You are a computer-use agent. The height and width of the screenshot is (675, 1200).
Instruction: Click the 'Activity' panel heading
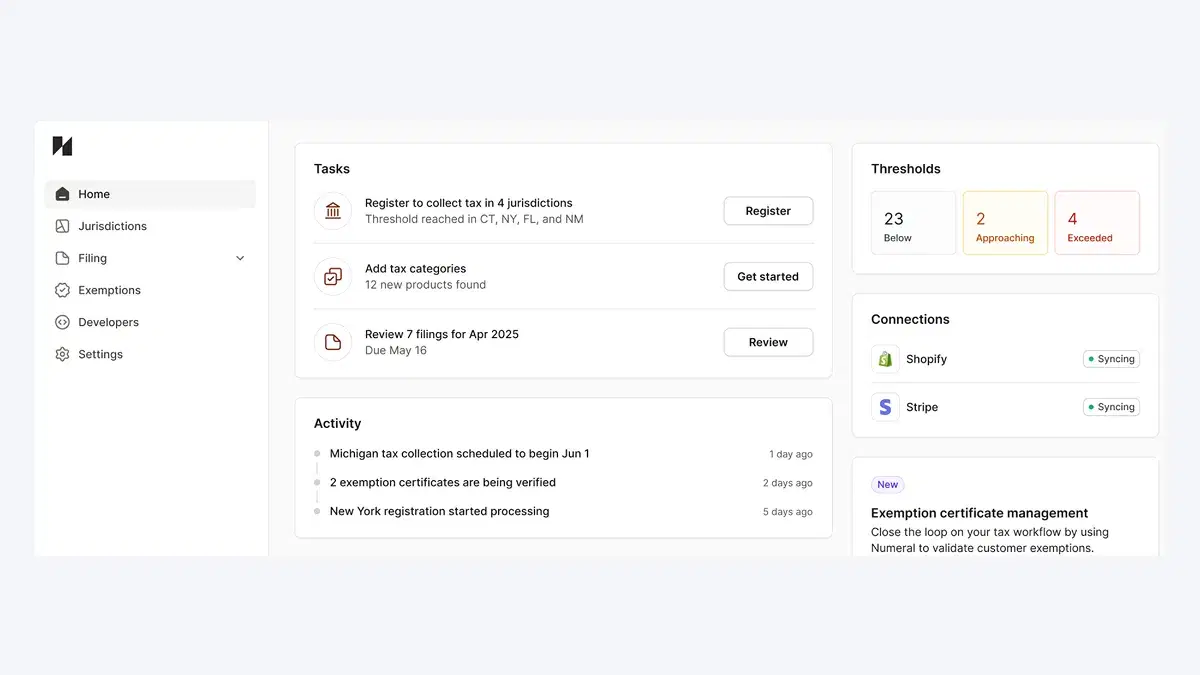tap(337, 424)
